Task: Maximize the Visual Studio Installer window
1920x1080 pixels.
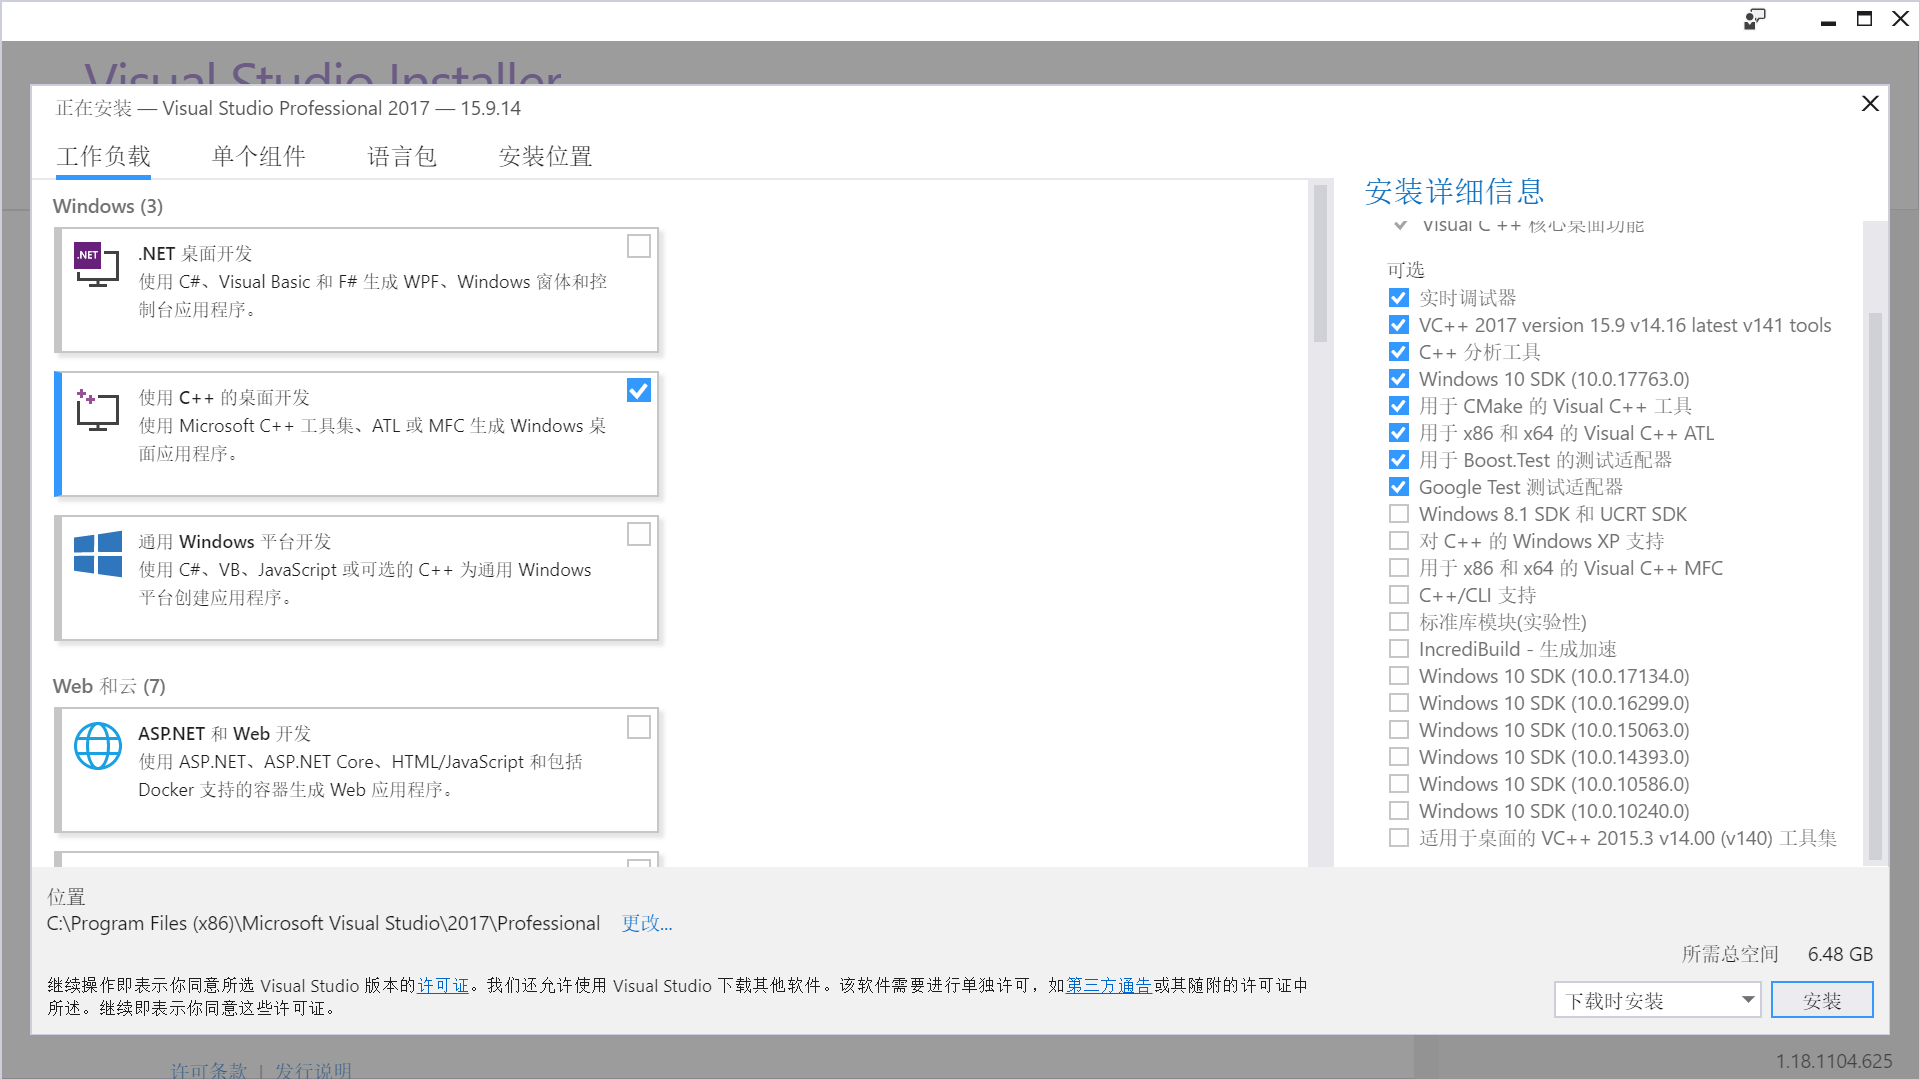Action: (1864, 19)
